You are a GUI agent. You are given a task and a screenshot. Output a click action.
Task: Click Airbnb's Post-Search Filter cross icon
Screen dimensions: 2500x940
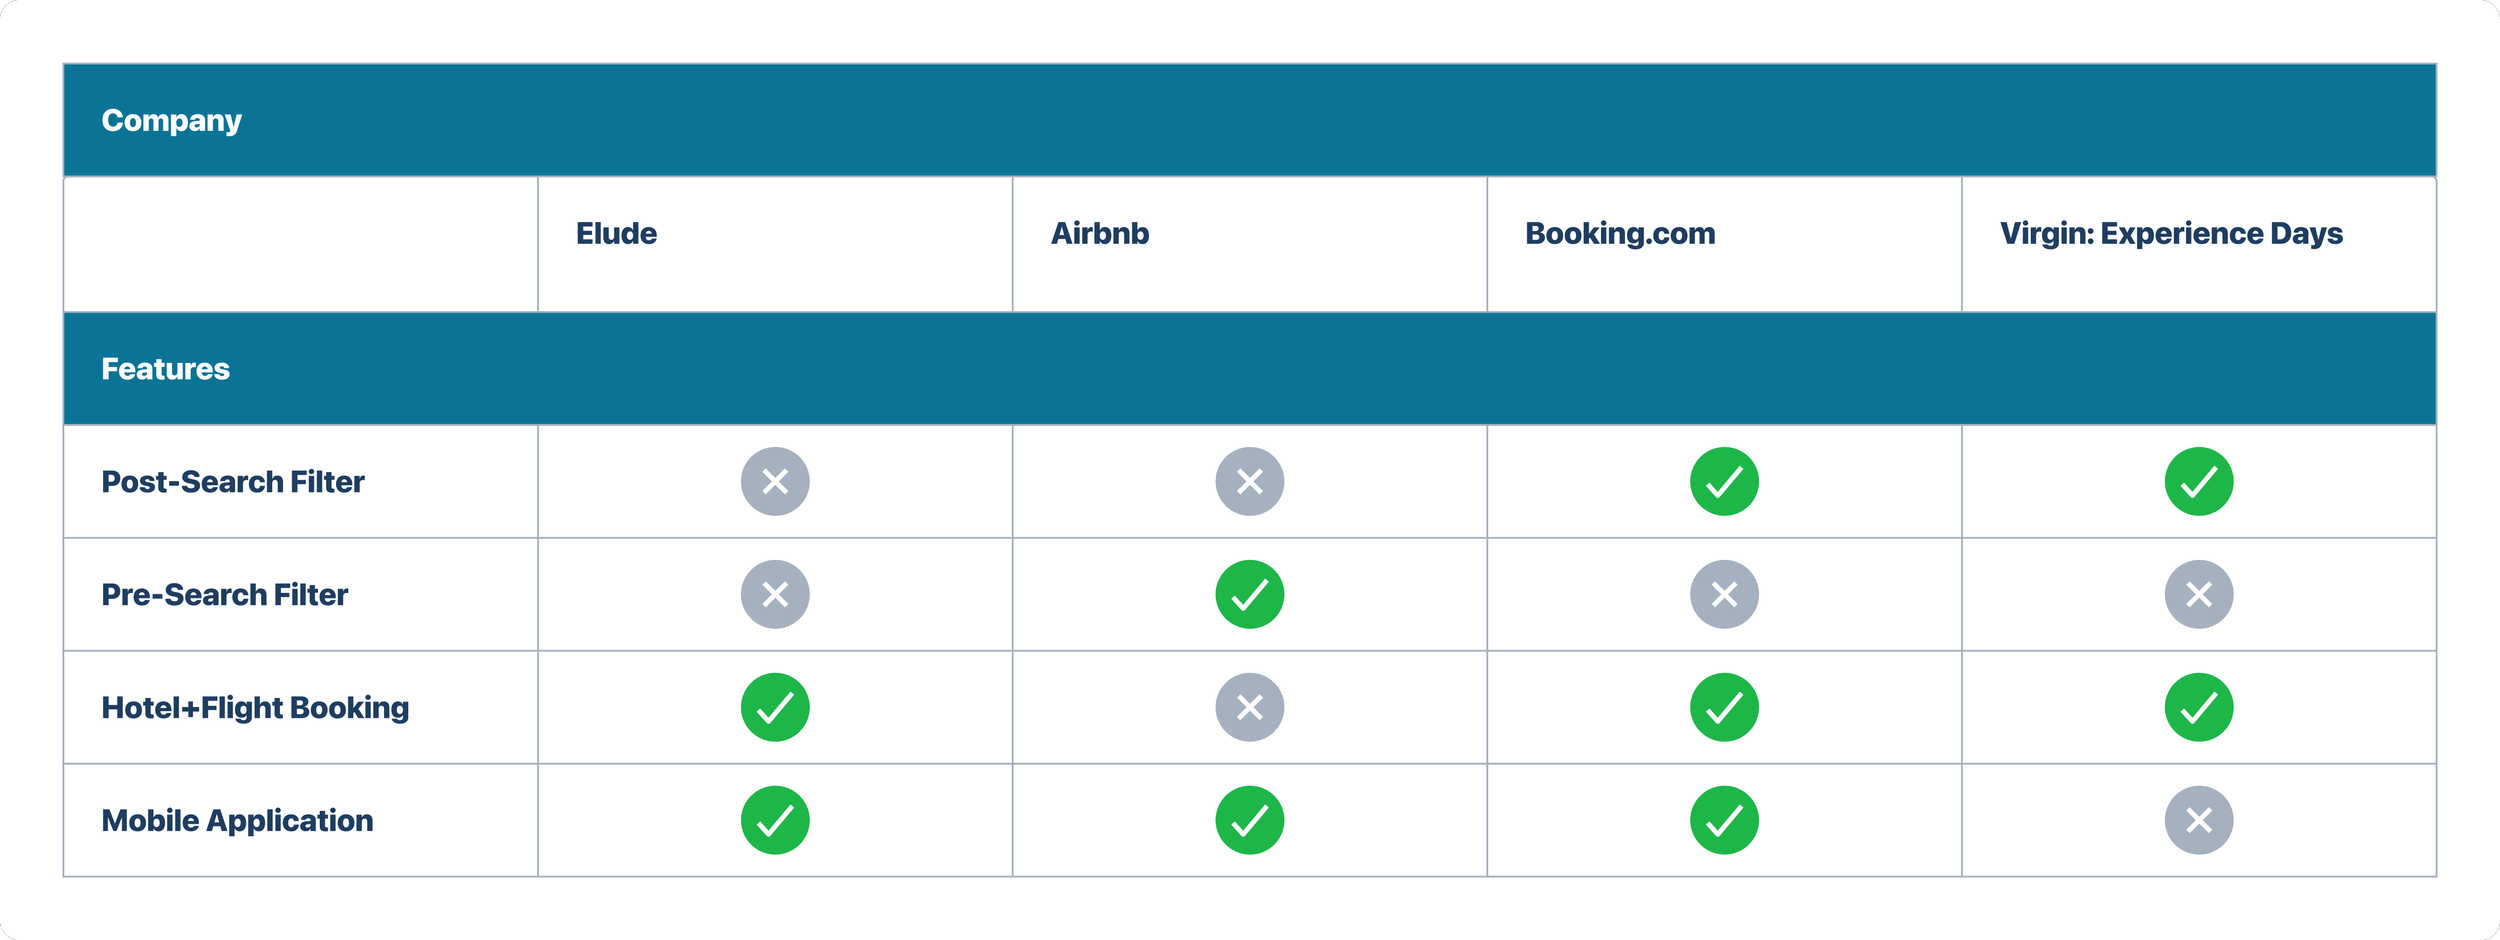pyautogui.click(x=1249, y=481)
